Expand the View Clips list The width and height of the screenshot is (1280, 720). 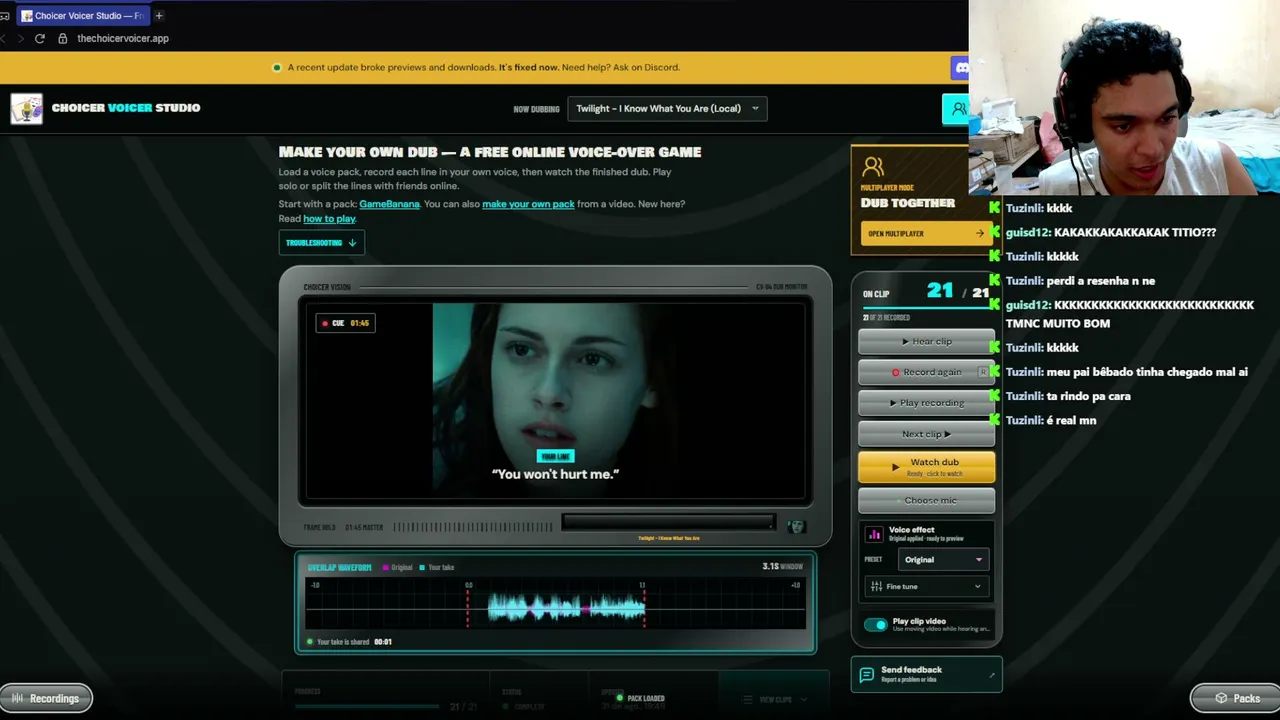point(774,700)
